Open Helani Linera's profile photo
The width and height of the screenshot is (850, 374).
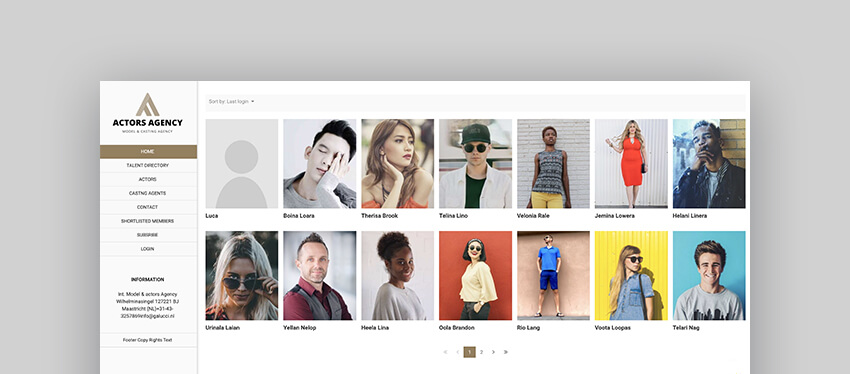(x=709, y=164)
